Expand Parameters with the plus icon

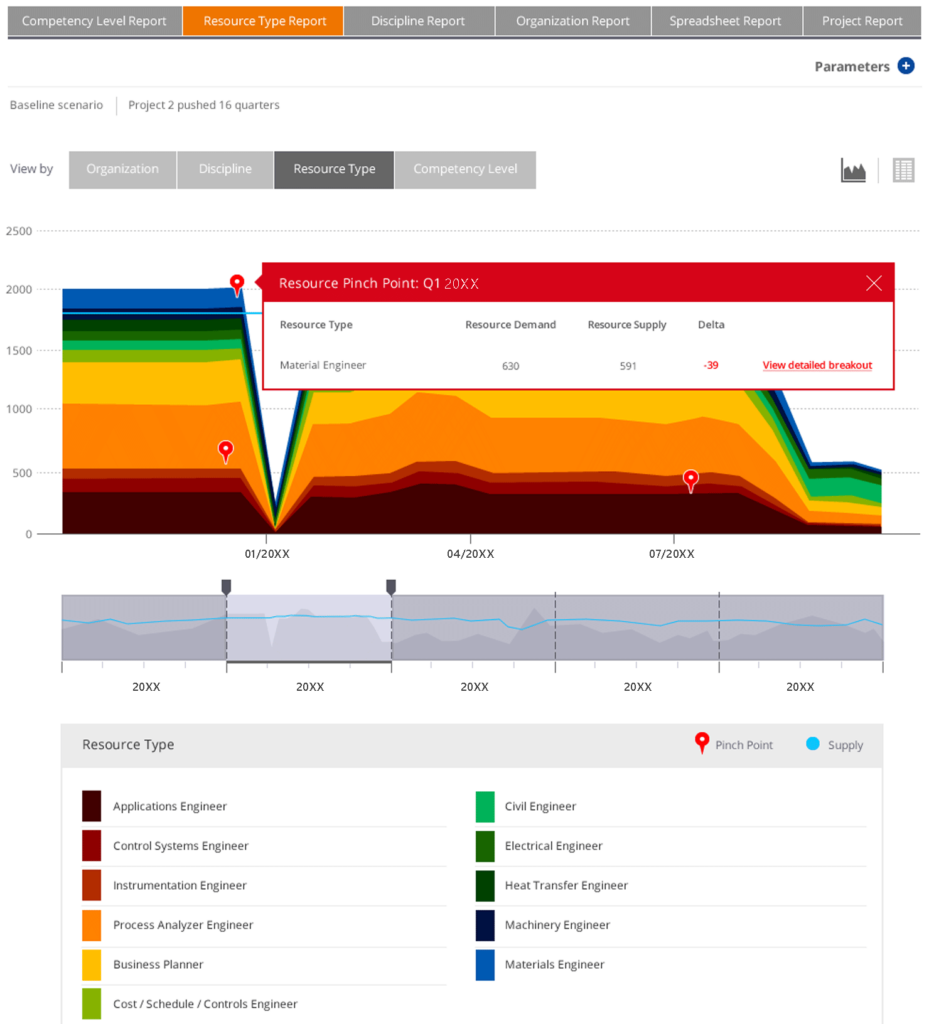[x=906, y=66]
